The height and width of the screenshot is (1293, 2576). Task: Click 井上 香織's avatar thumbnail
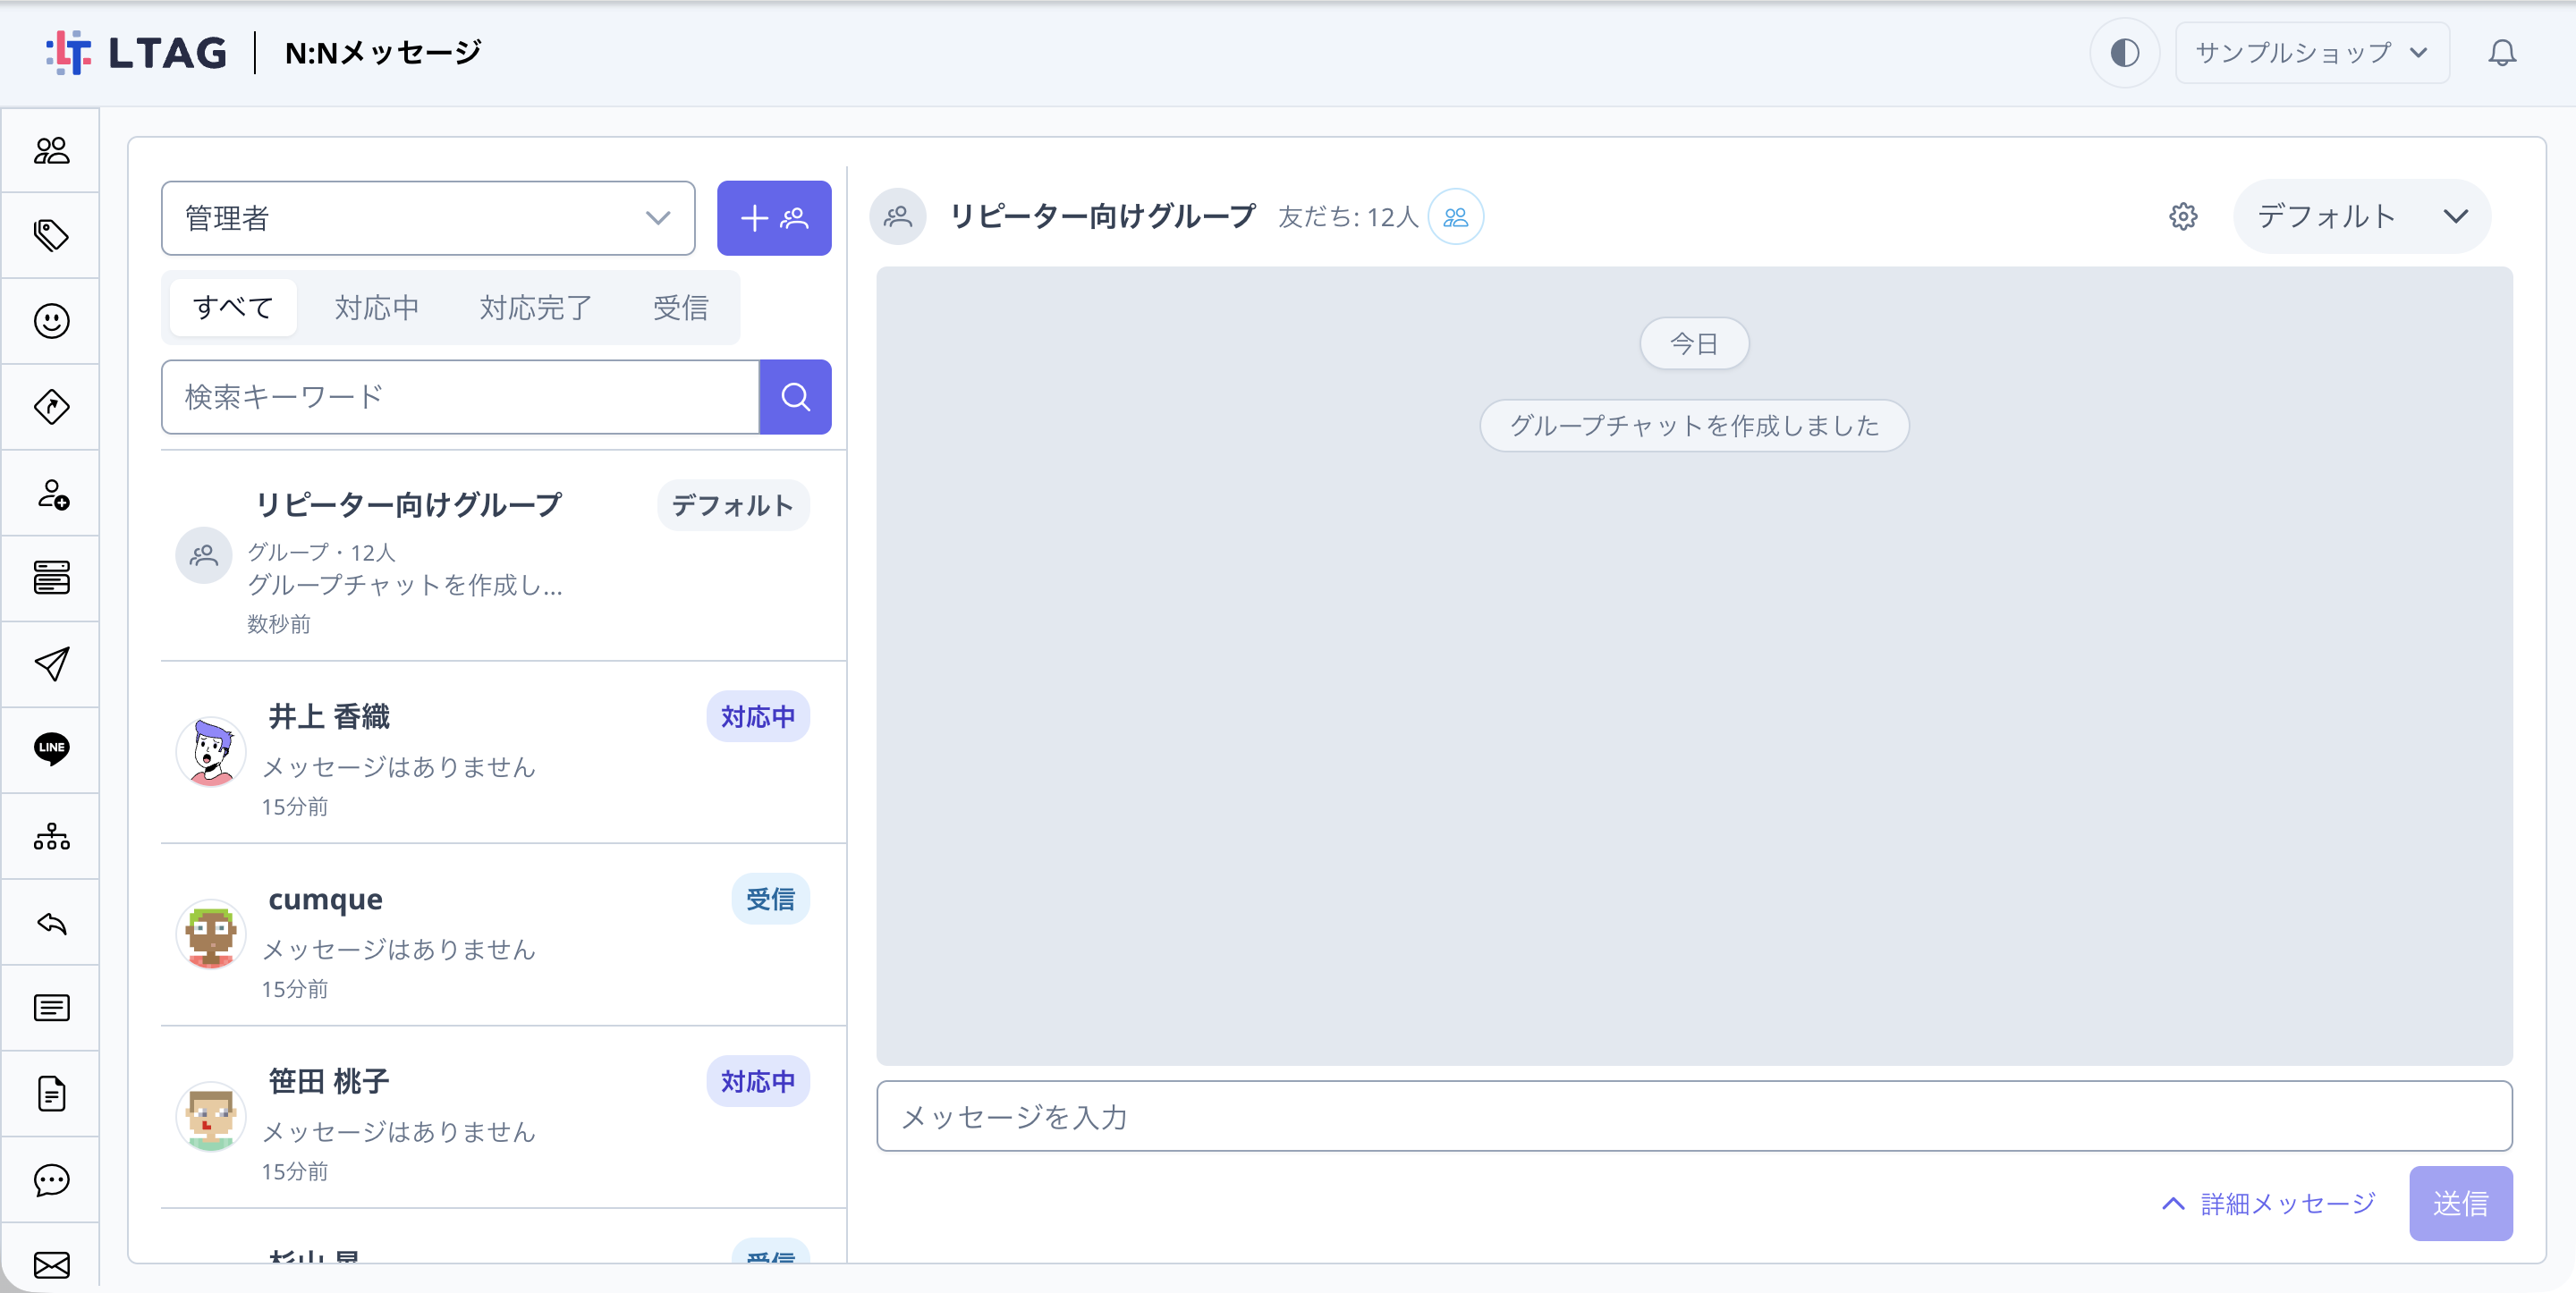click(x=211, y=751)
